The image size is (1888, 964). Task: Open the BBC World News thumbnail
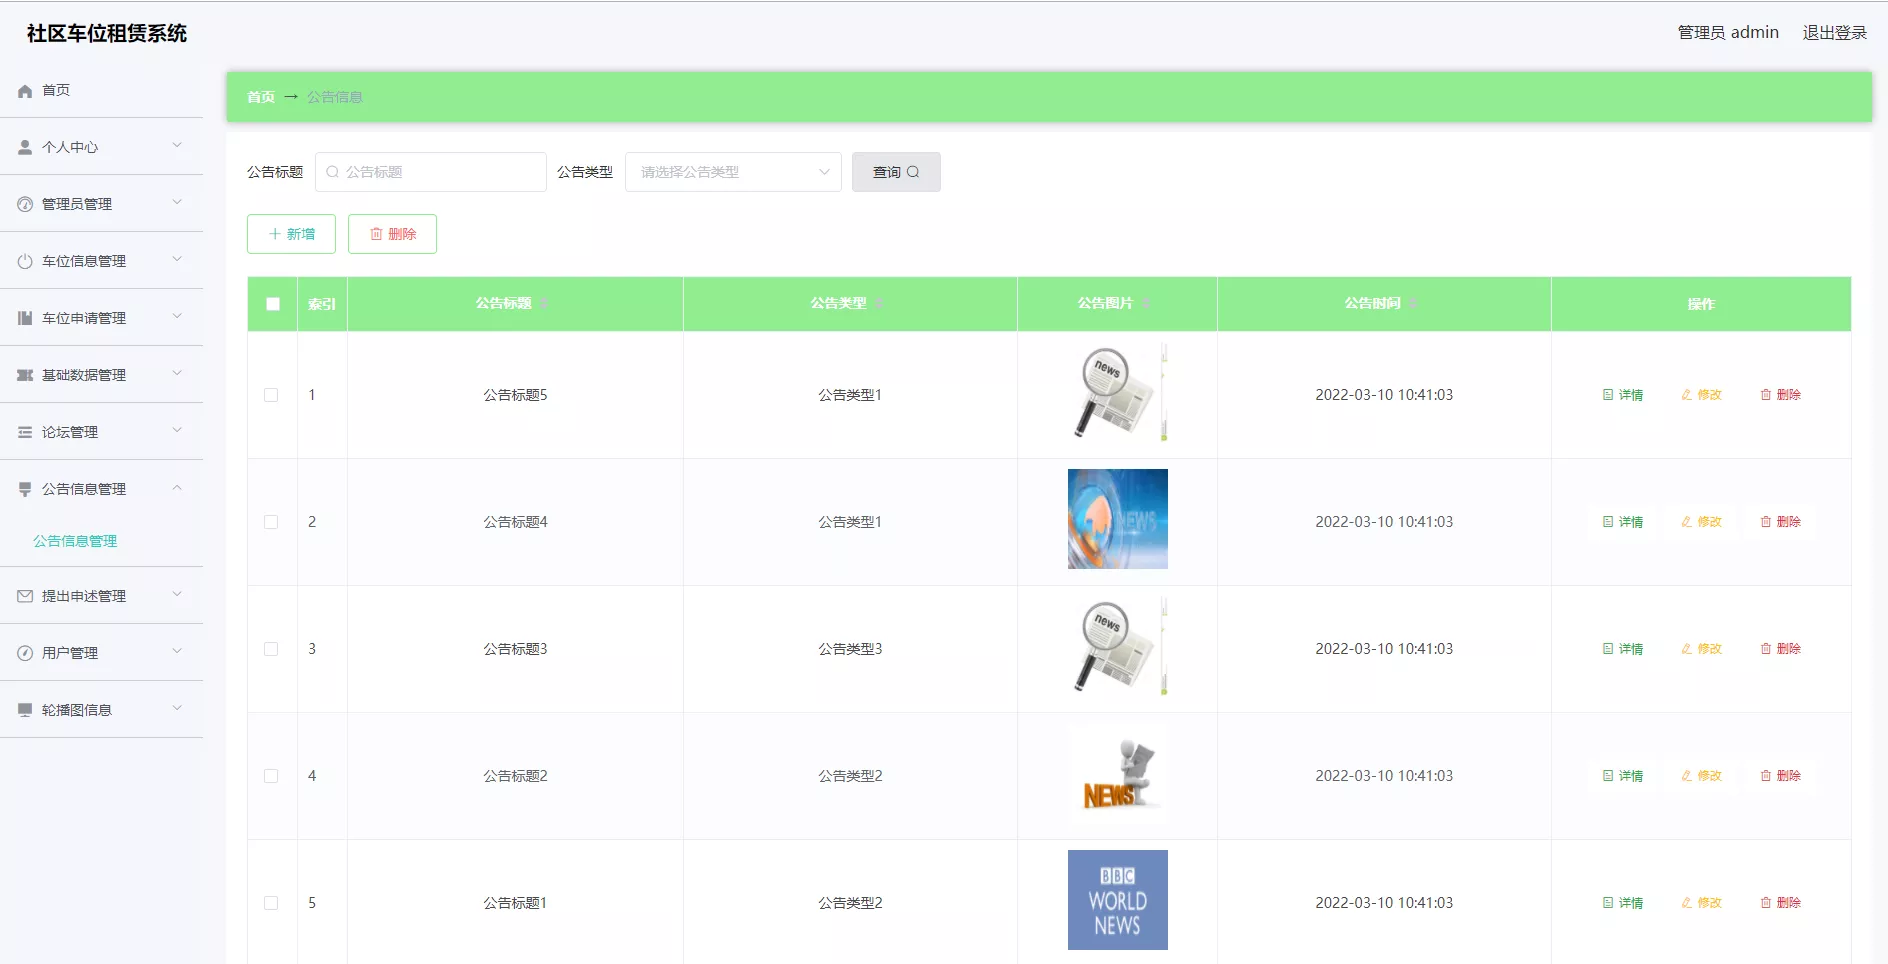[1118, 900]
